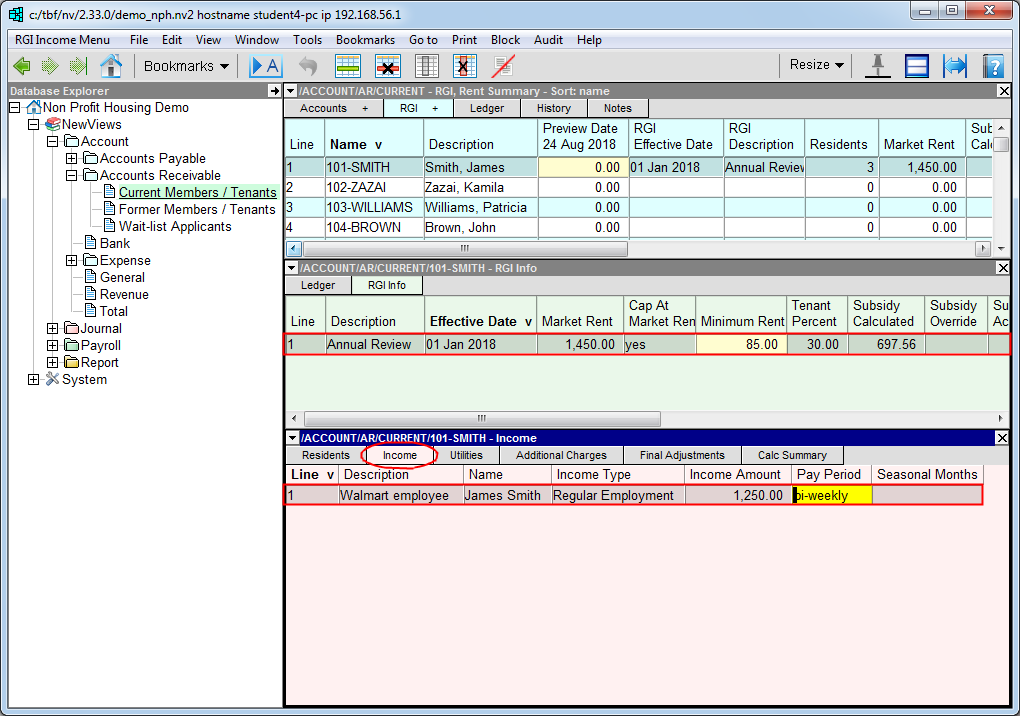Click the Home icon in toolbar
1020x716 pixels.
[x=111, y=66]
